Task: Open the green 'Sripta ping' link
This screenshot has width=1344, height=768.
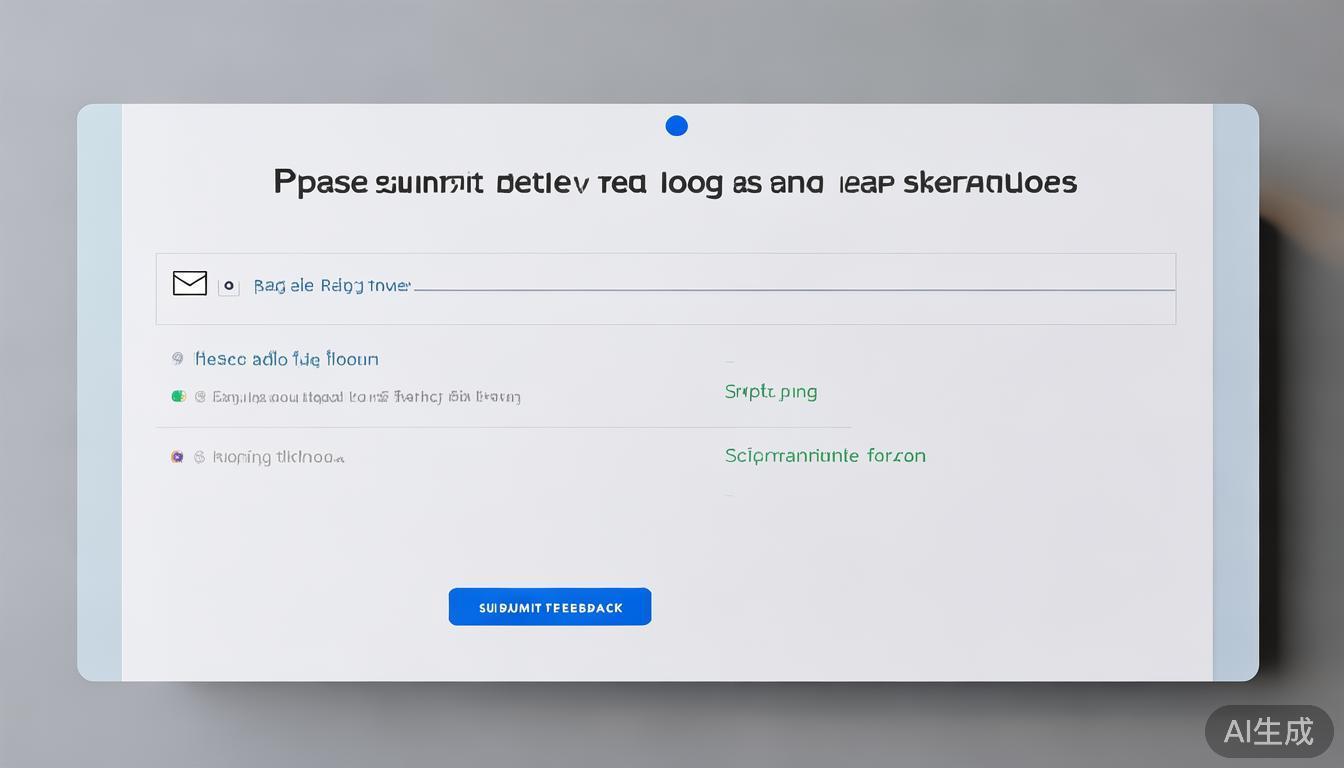Action: pos(770,392)
